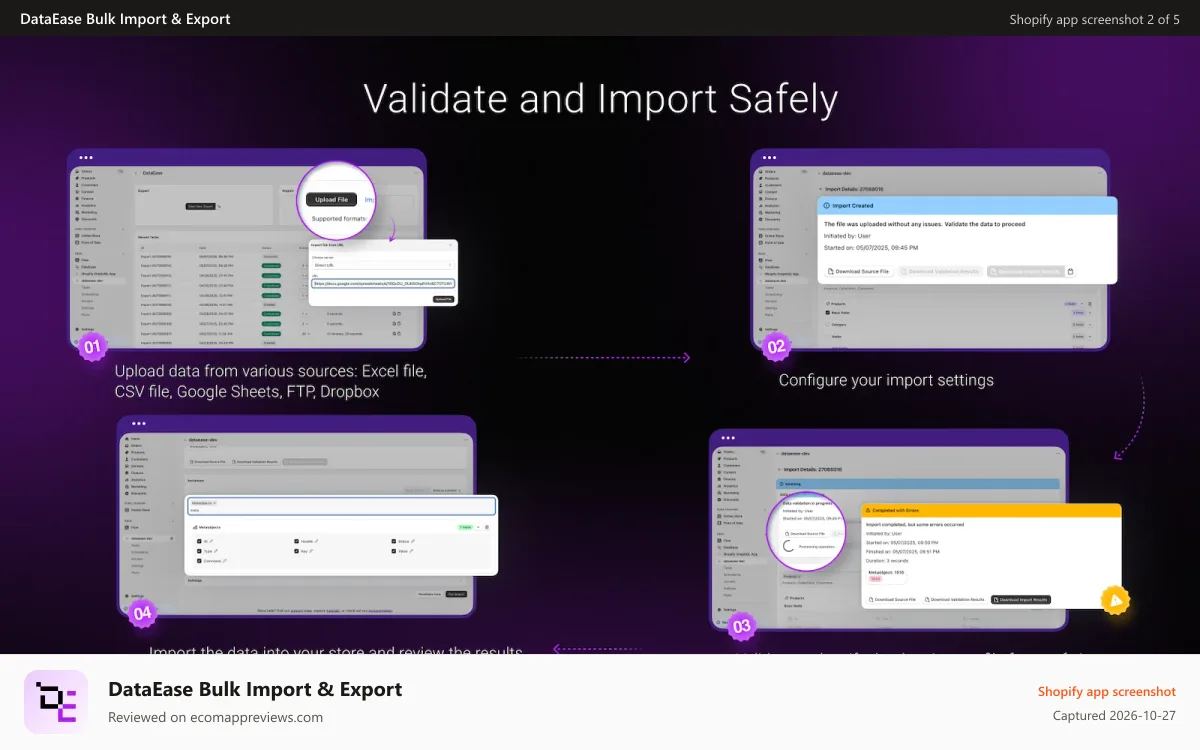The width and height of the screenshot is (1200, 750).
Task: Toggle the Type field checkbox under Metaobjects
Action: coord(199,551)
